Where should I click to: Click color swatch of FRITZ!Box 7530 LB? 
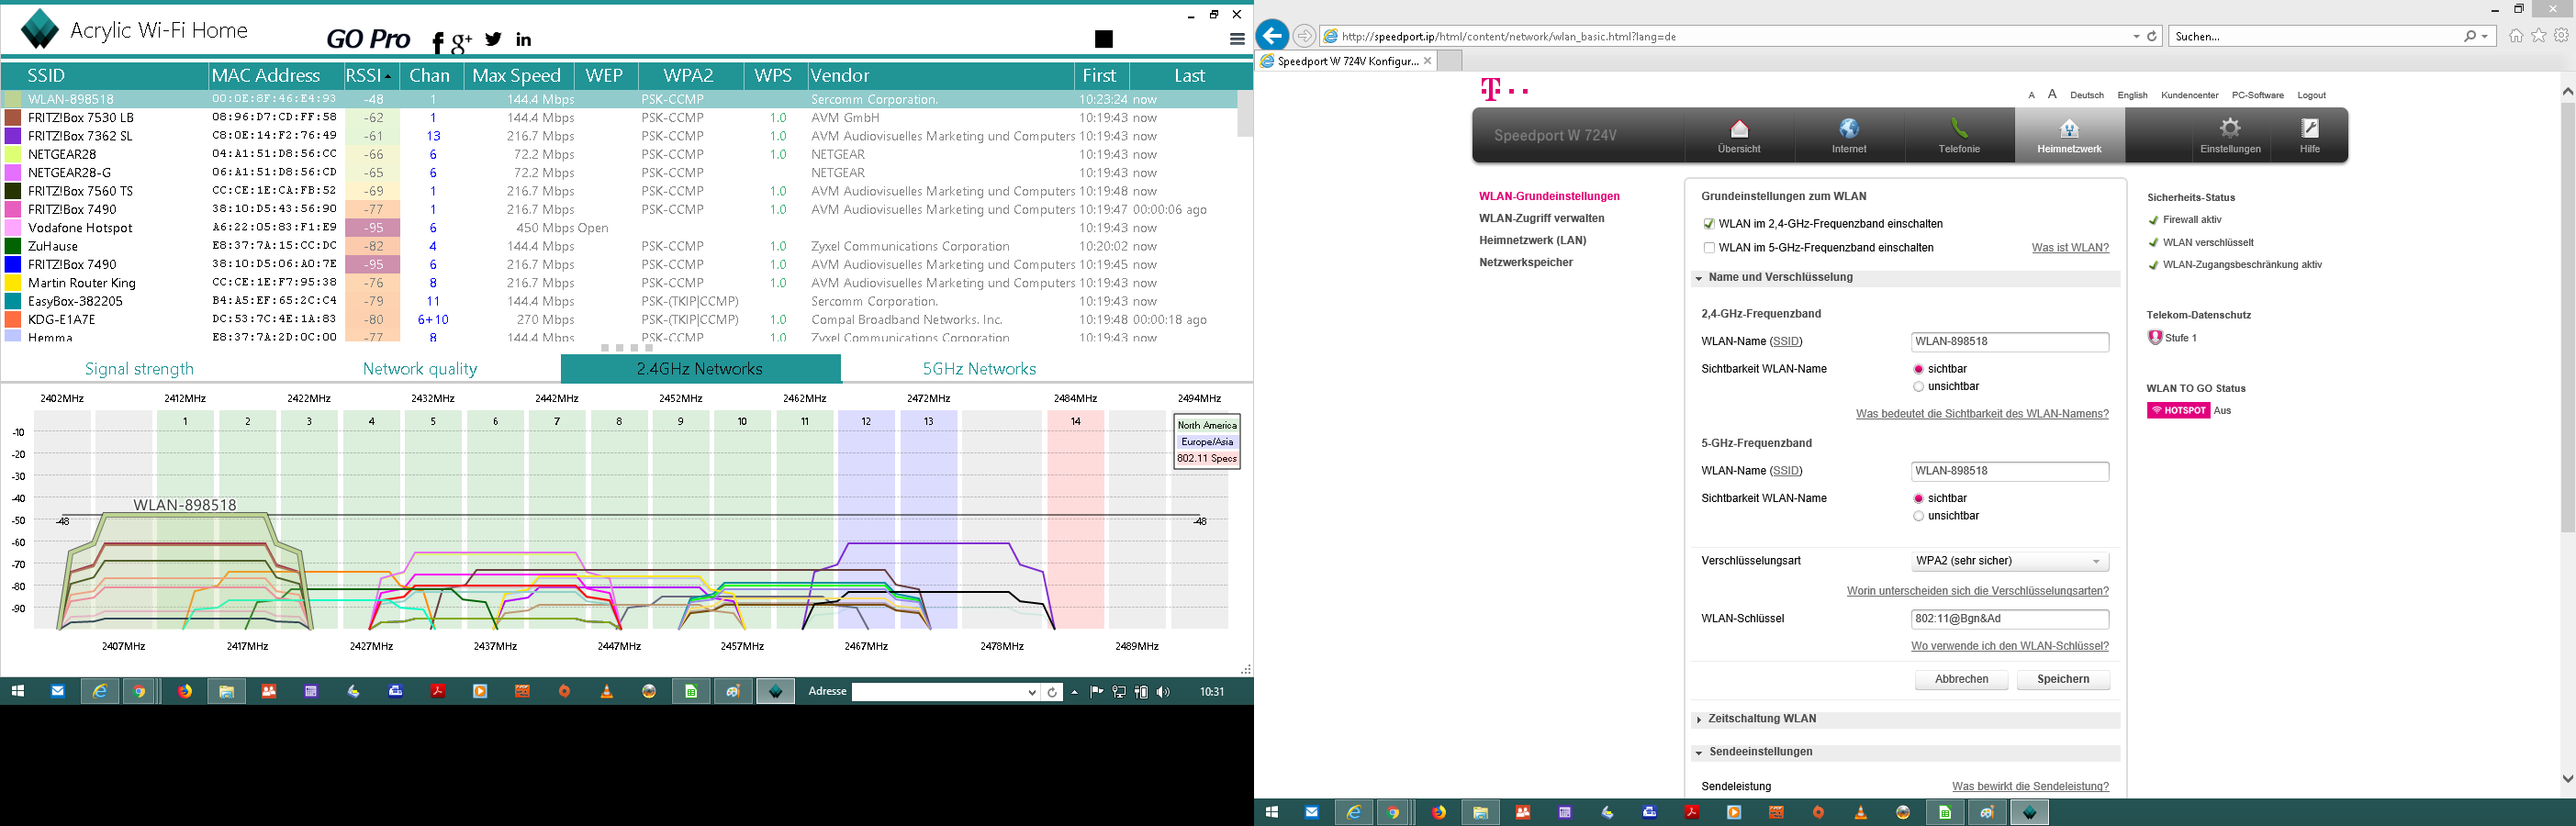point(13,118)
